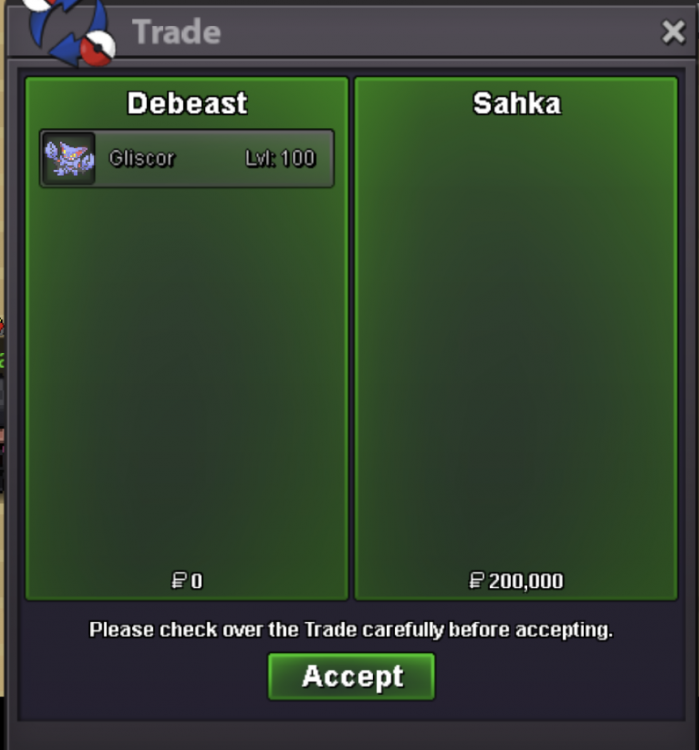Click the Debeast player name header

187,103
